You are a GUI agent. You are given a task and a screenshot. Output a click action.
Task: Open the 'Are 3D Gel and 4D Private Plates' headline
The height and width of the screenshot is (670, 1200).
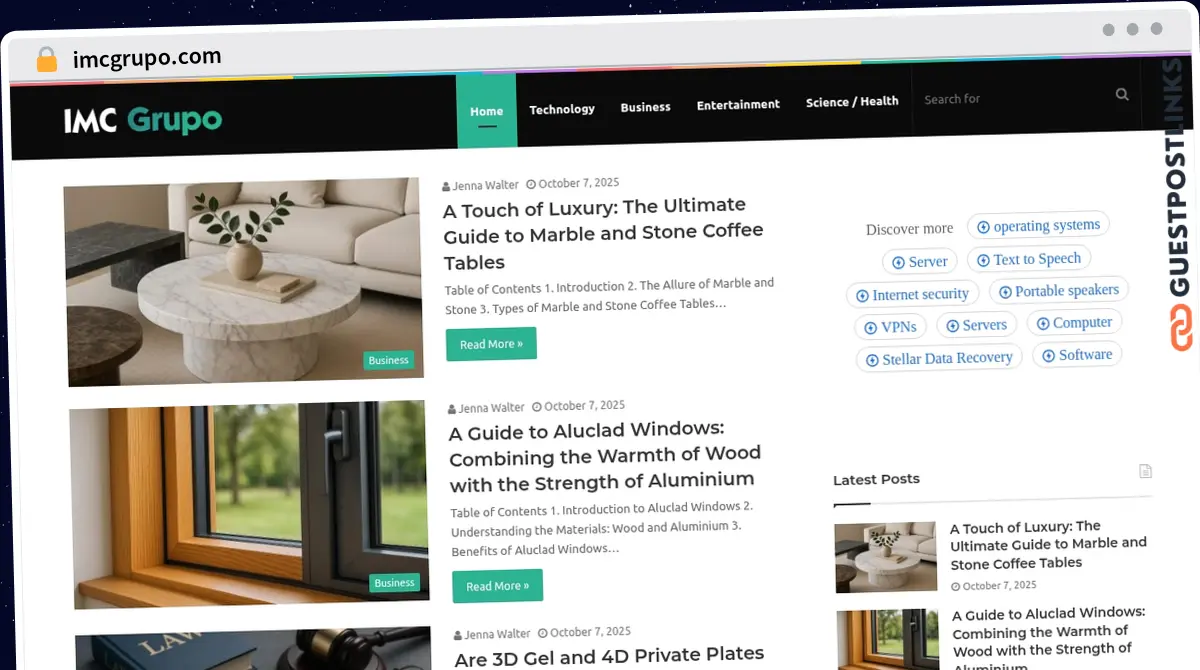point(609,656)
